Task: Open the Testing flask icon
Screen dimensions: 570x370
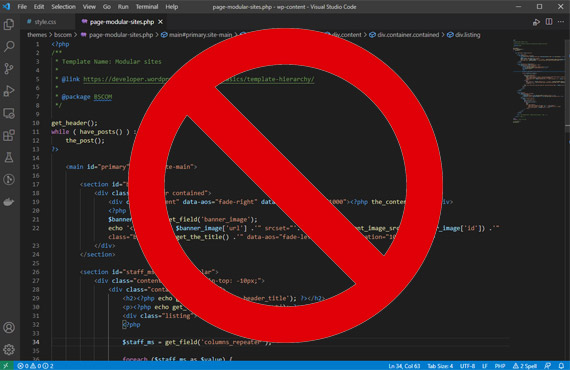Action: [x=9, y=157]
